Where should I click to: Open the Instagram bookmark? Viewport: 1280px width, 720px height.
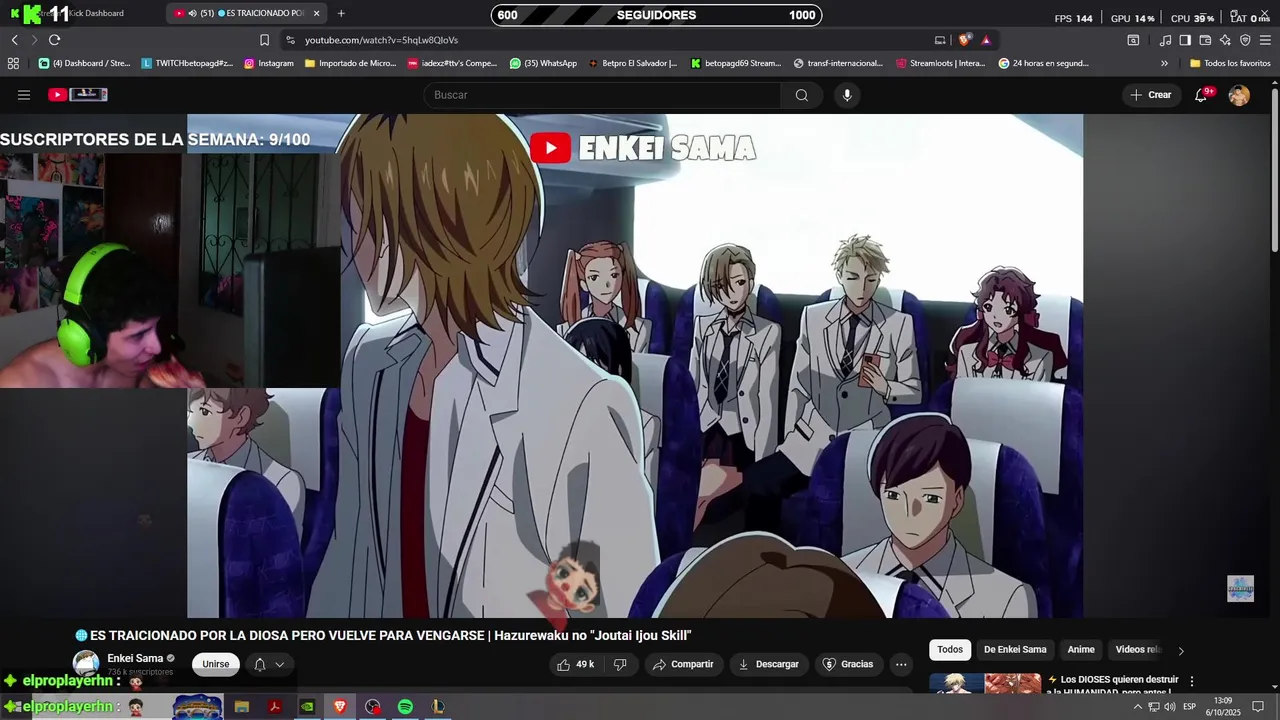click(269, 63)
